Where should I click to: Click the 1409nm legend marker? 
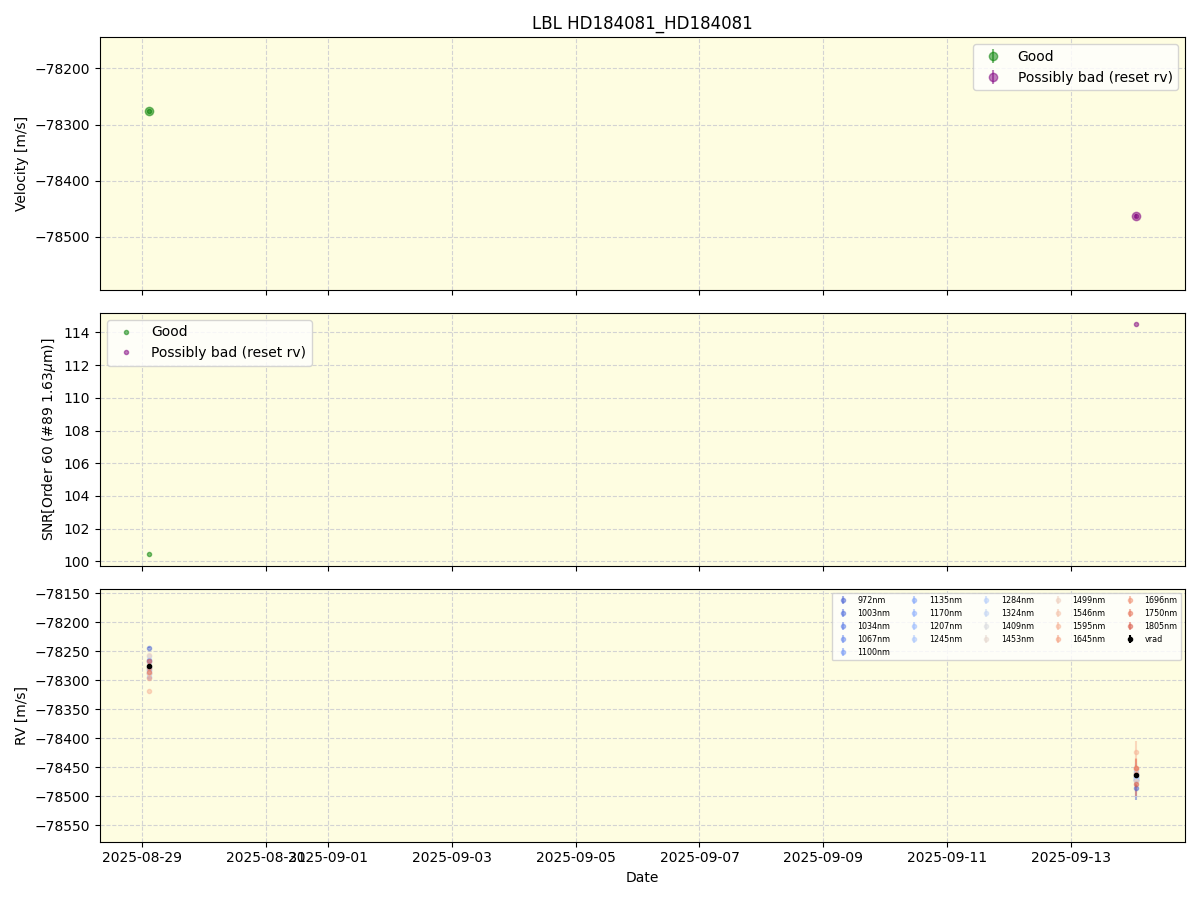(x=987, y=626)
